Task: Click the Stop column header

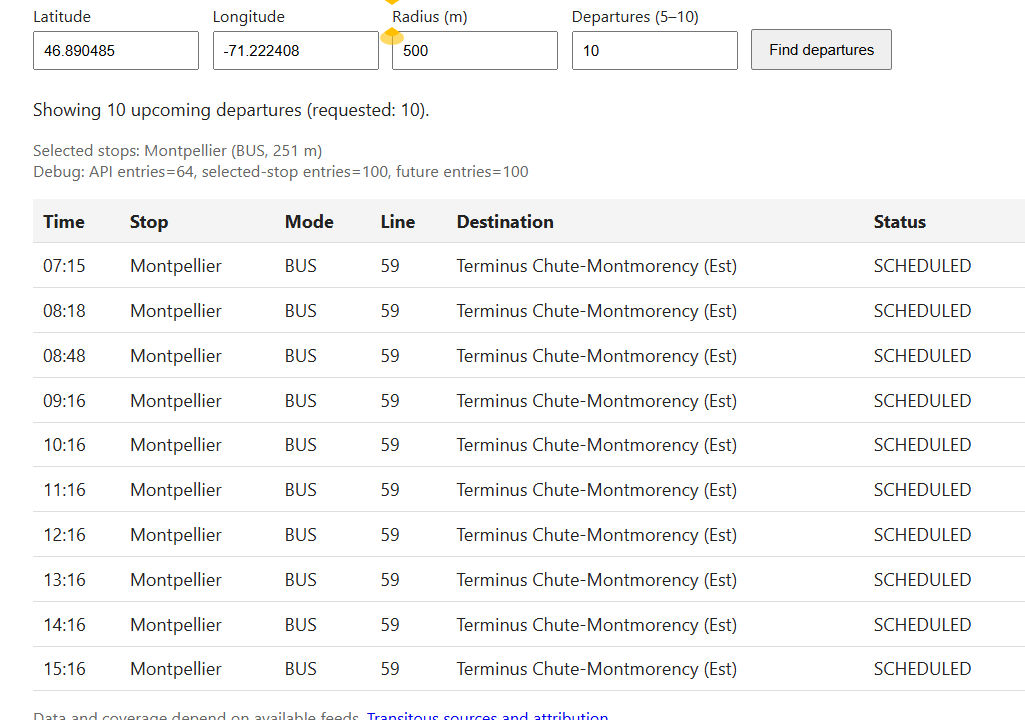Action: [149, 222]
